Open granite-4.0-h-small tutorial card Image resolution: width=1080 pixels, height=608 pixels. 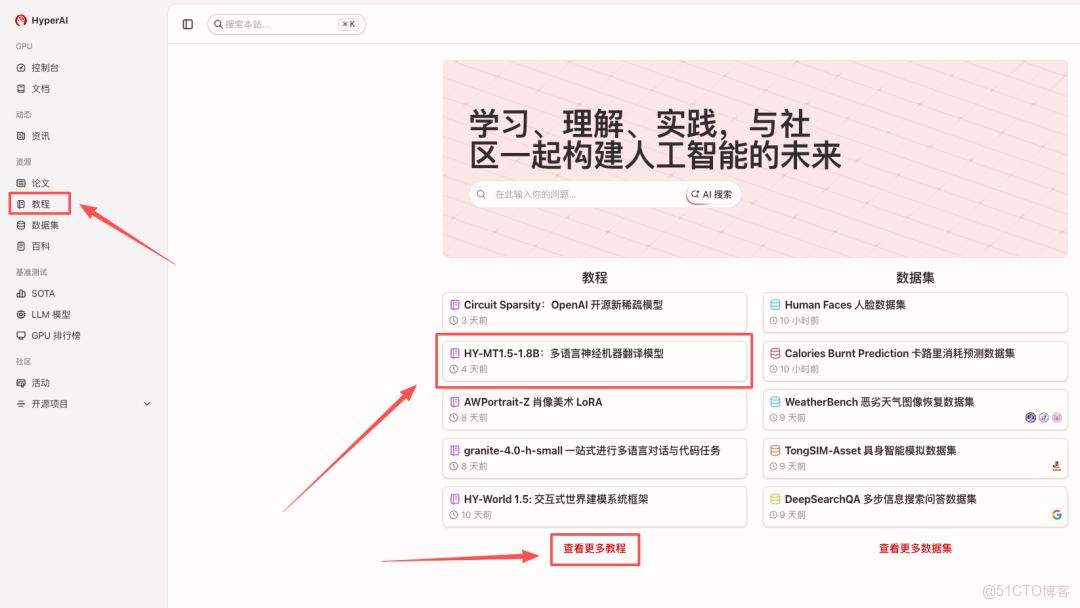coord(594,458)
